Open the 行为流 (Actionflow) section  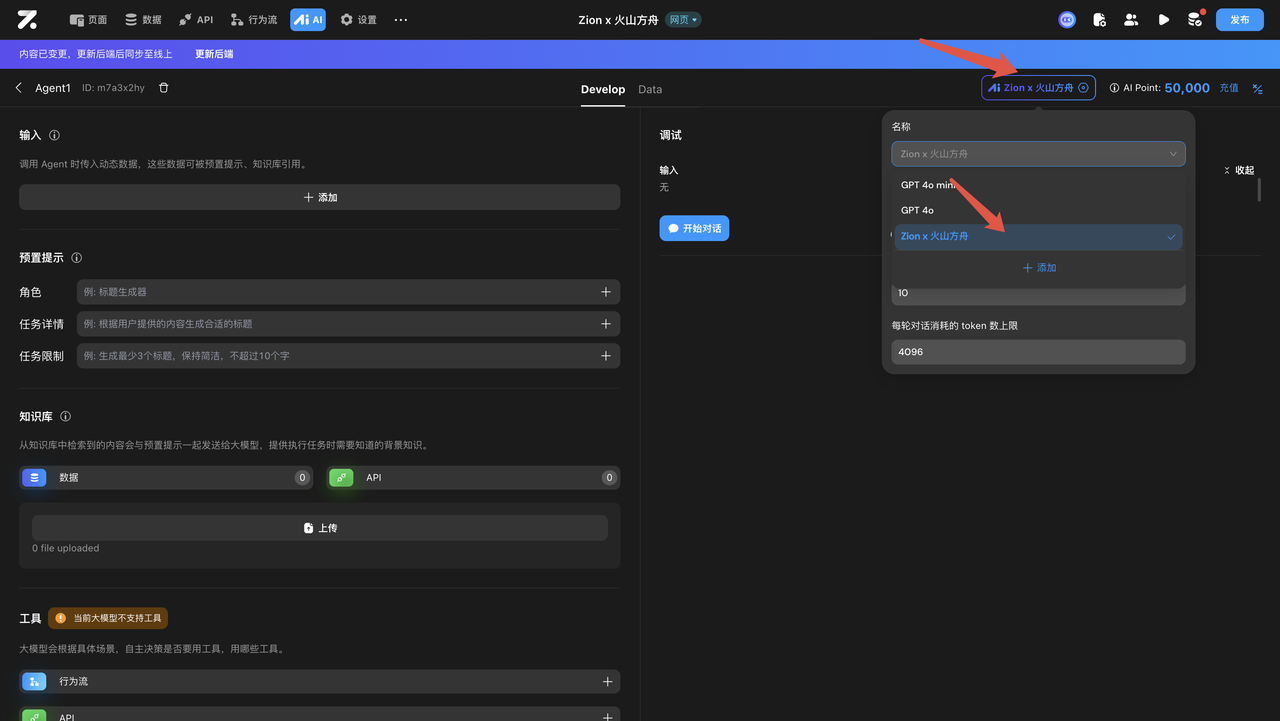pos(254,19)
